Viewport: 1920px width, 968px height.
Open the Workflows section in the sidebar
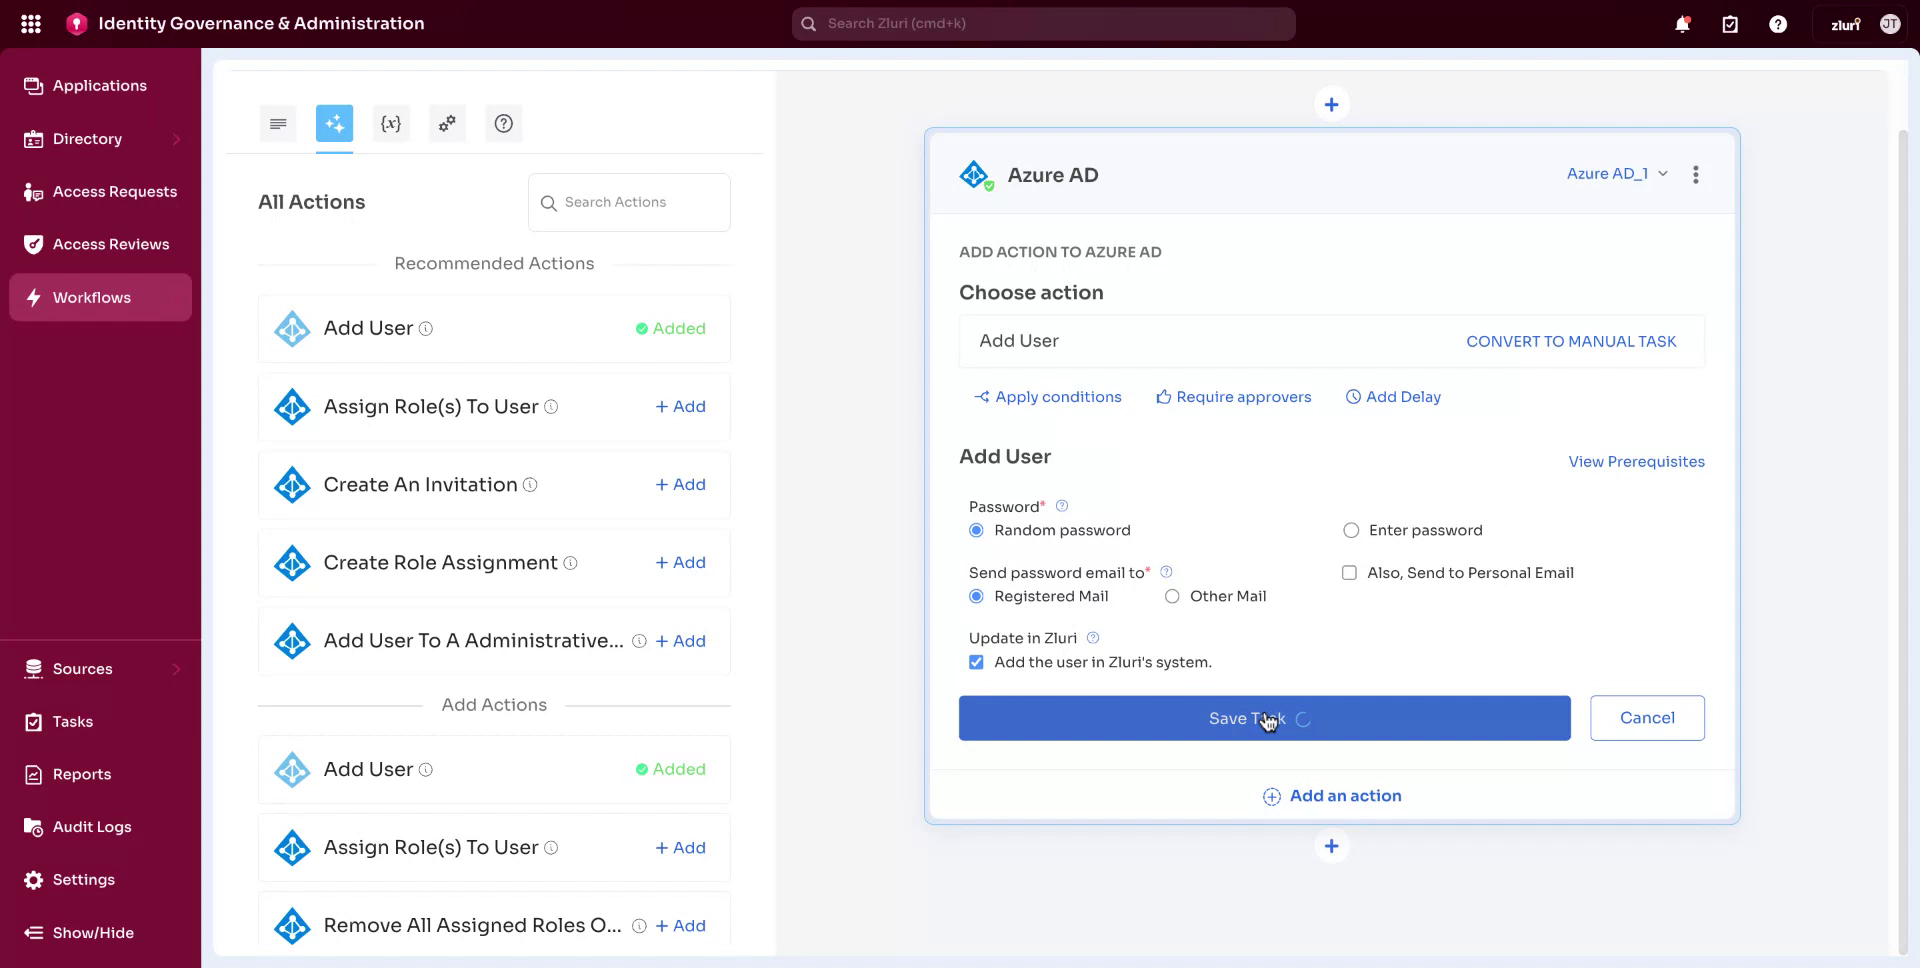[92, 297]
